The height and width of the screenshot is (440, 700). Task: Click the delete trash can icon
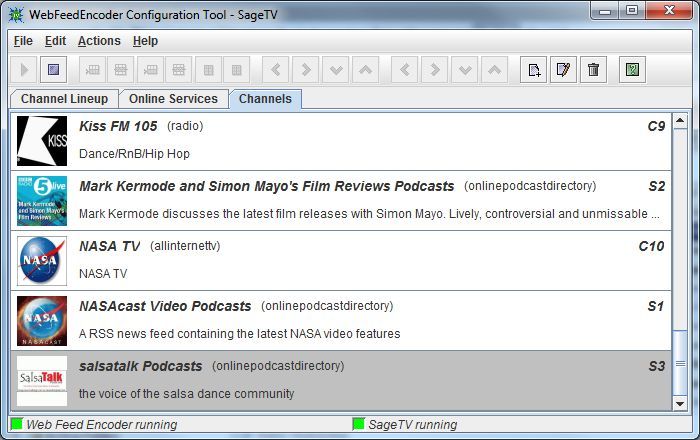593,70
